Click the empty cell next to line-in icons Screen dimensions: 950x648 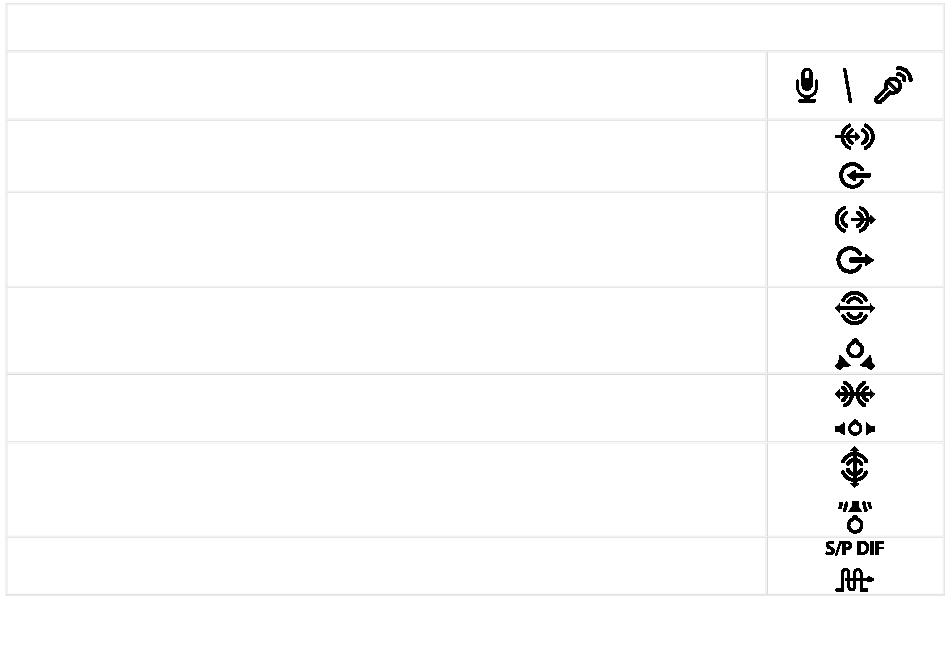click(387, 156)
